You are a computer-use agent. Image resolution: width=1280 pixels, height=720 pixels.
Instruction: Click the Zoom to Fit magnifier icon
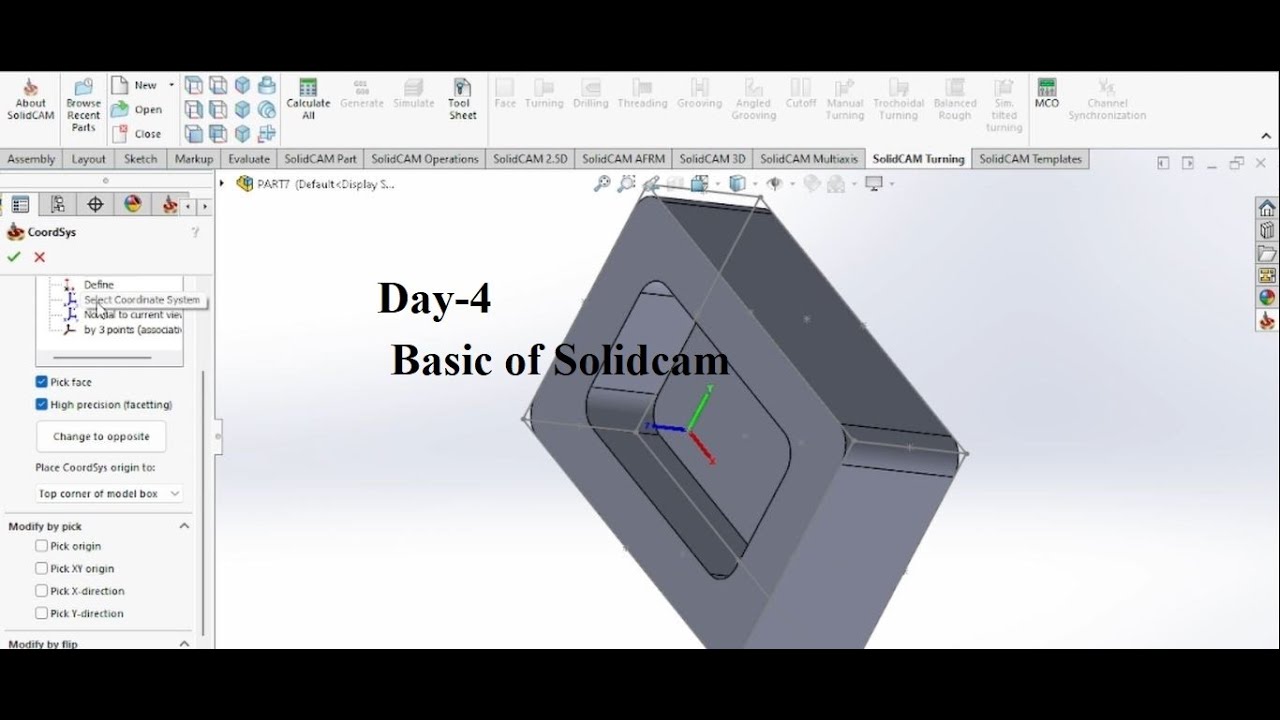click(x=602, y=184)
